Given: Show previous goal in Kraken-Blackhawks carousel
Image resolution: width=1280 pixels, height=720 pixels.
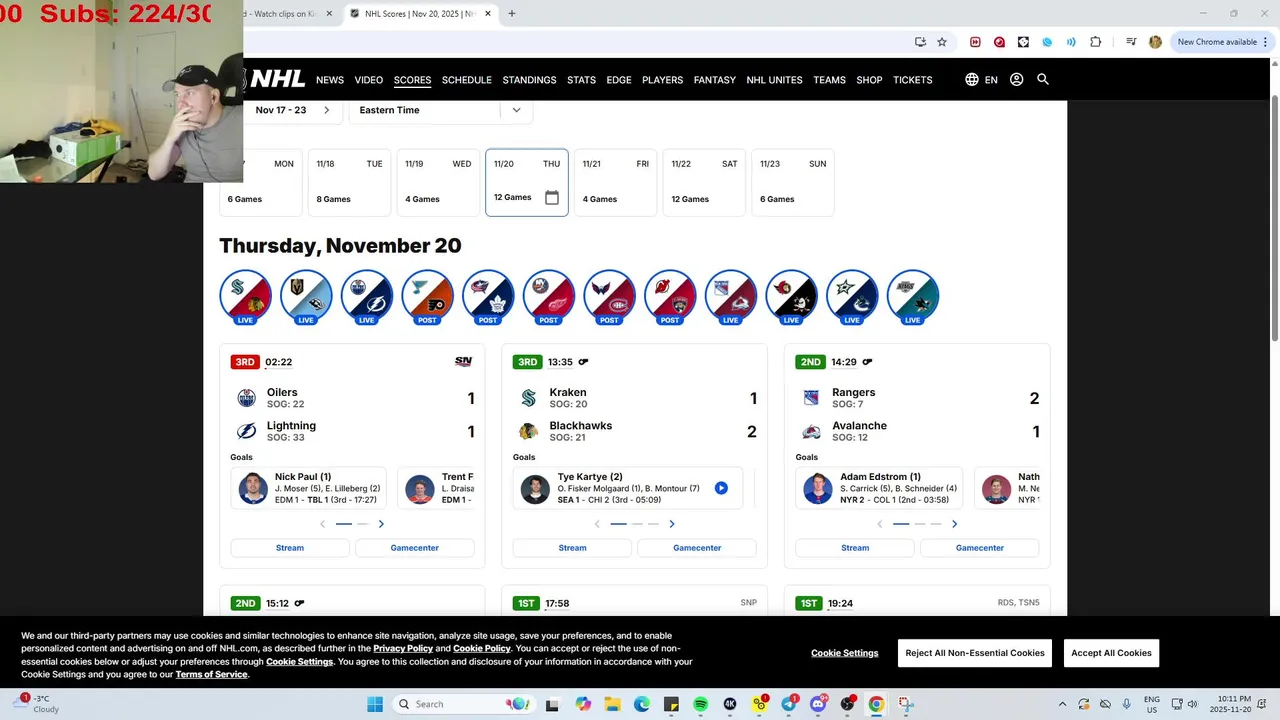Looking at the screenshot, I should click(x=597, y=524).
